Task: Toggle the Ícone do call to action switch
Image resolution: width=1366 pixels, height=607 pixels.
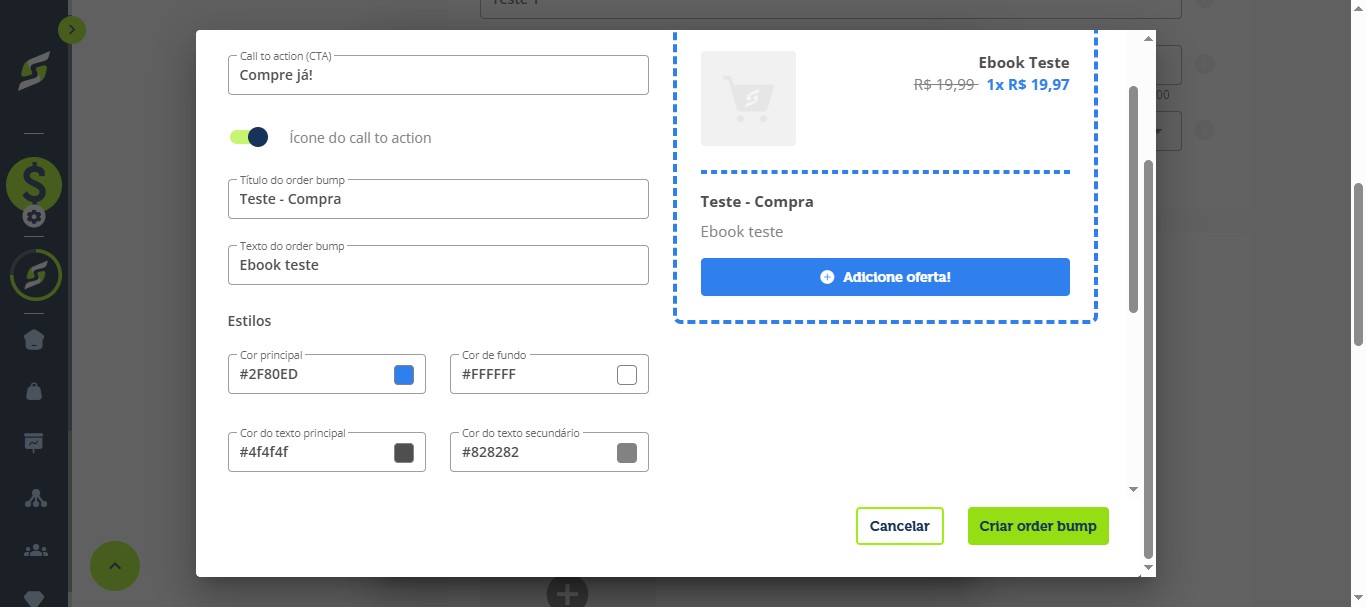Action: pos(249,137)
